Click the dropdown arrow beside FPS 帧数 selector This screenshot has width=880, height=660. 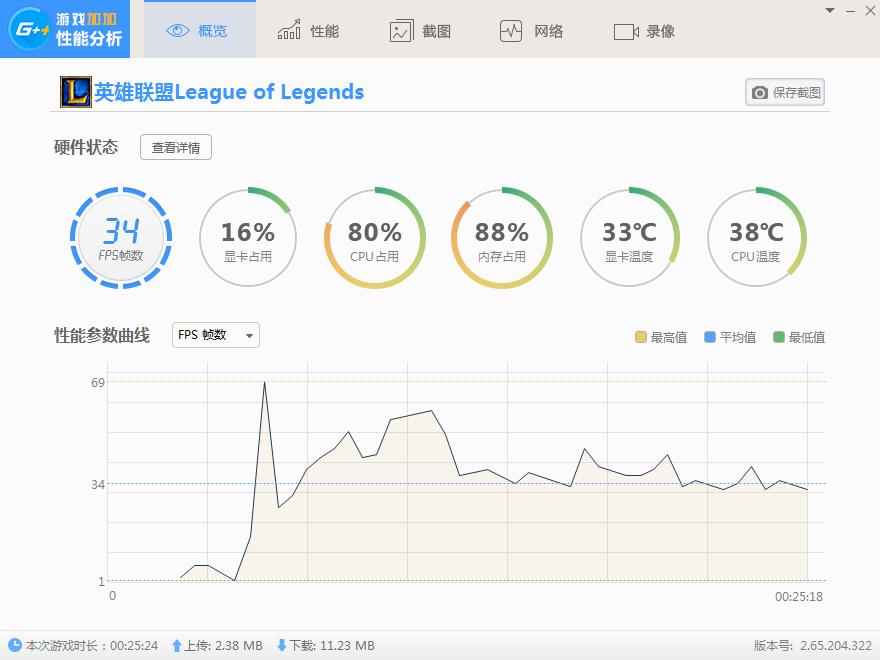247,335
